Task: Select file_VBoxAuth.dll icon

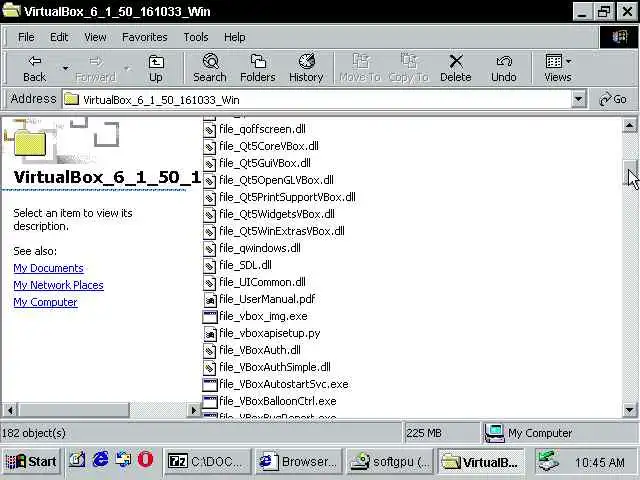Action: (209, 351)
